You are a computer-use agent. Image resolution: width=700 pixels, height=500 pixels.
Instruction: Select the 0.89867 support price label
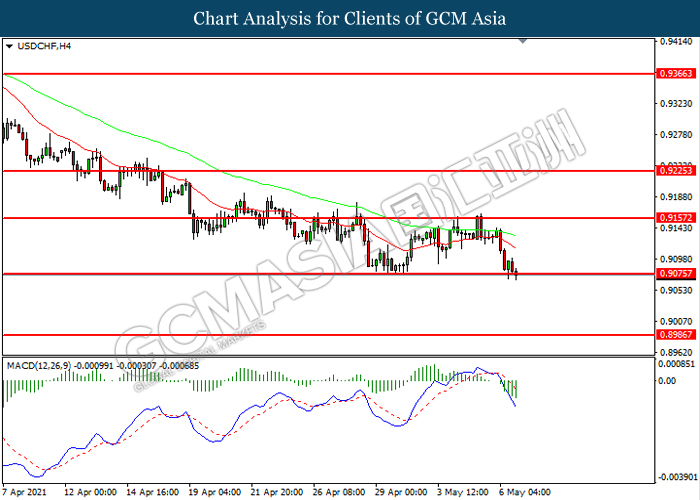[x=676, y=335]
